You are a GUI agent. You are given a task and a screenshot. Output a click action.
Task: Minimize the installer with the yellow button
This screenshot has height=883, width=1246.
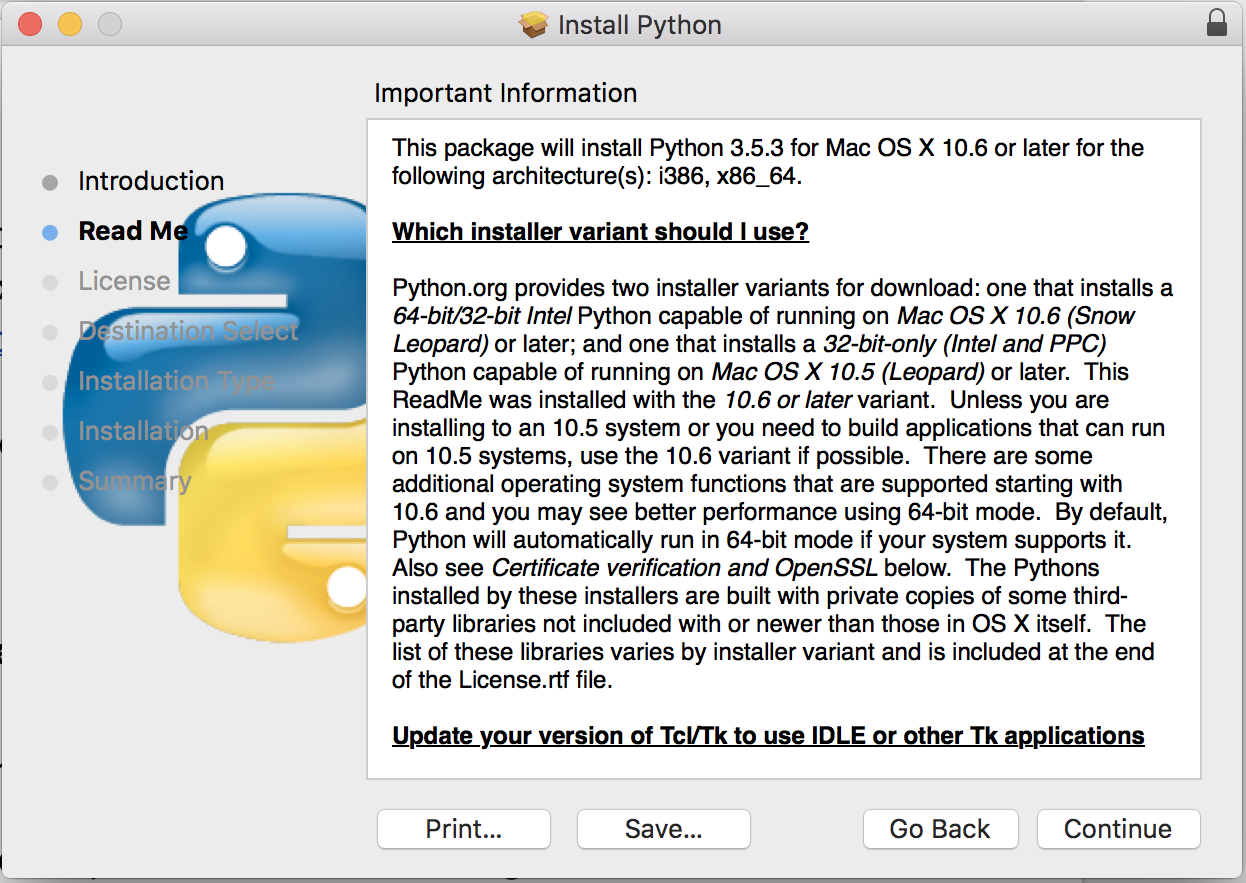tap(70, 24)
